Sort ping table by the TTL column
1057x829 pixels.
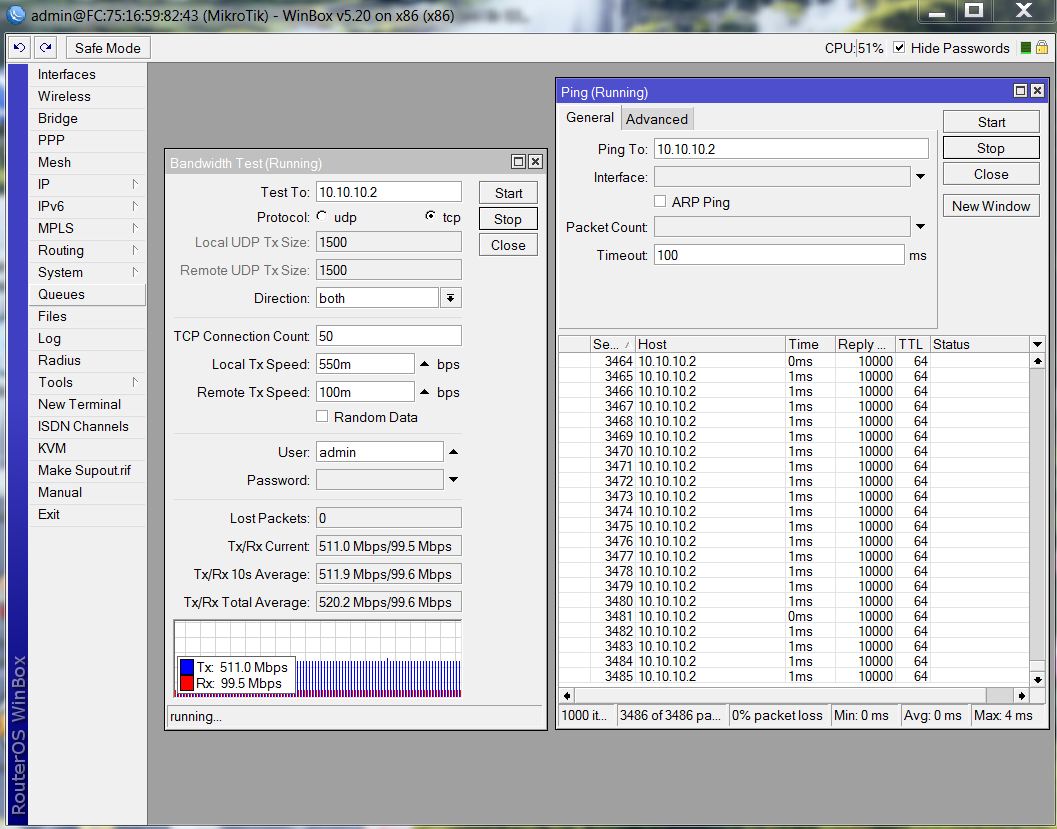[912, 344]
